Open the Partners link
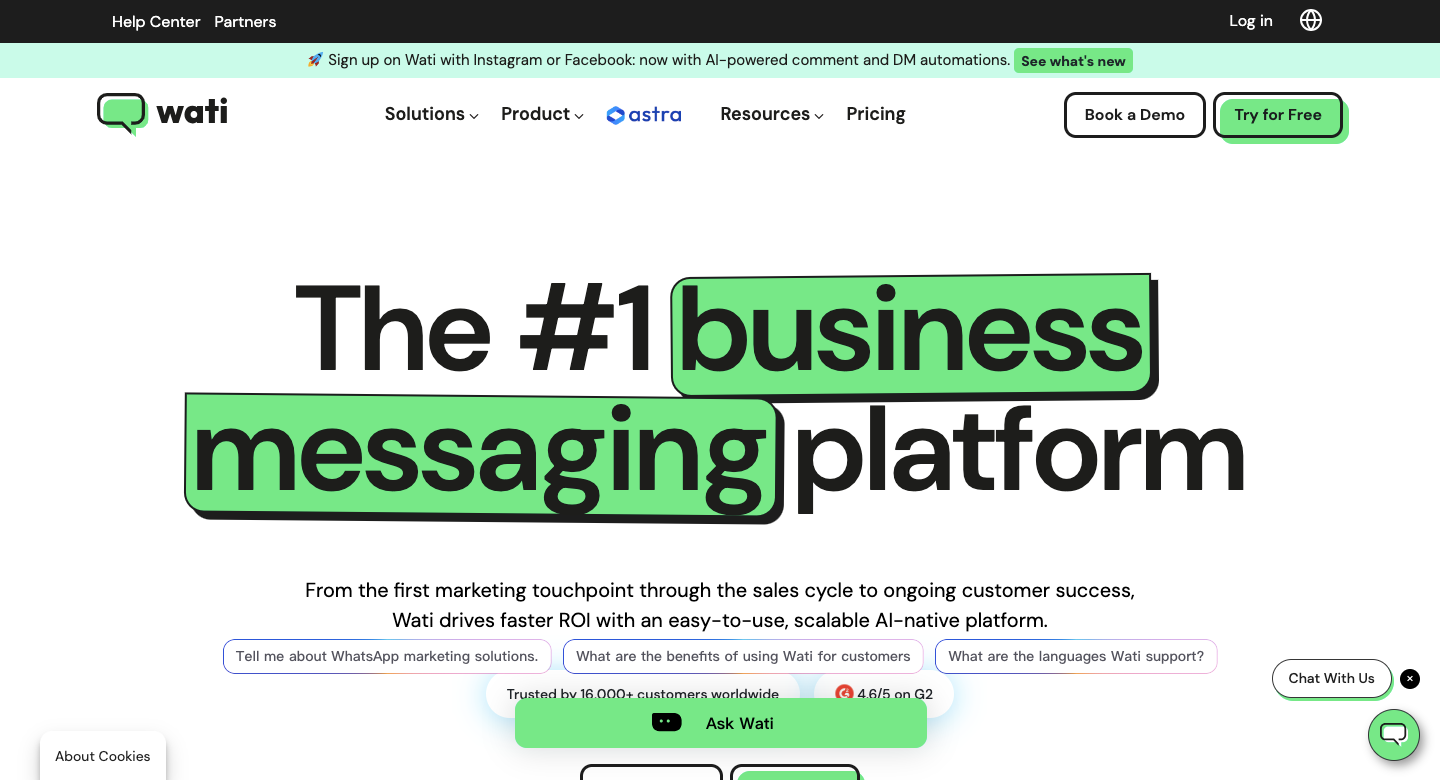Viewport: 1440px width, 780px height. coord(245,21)
